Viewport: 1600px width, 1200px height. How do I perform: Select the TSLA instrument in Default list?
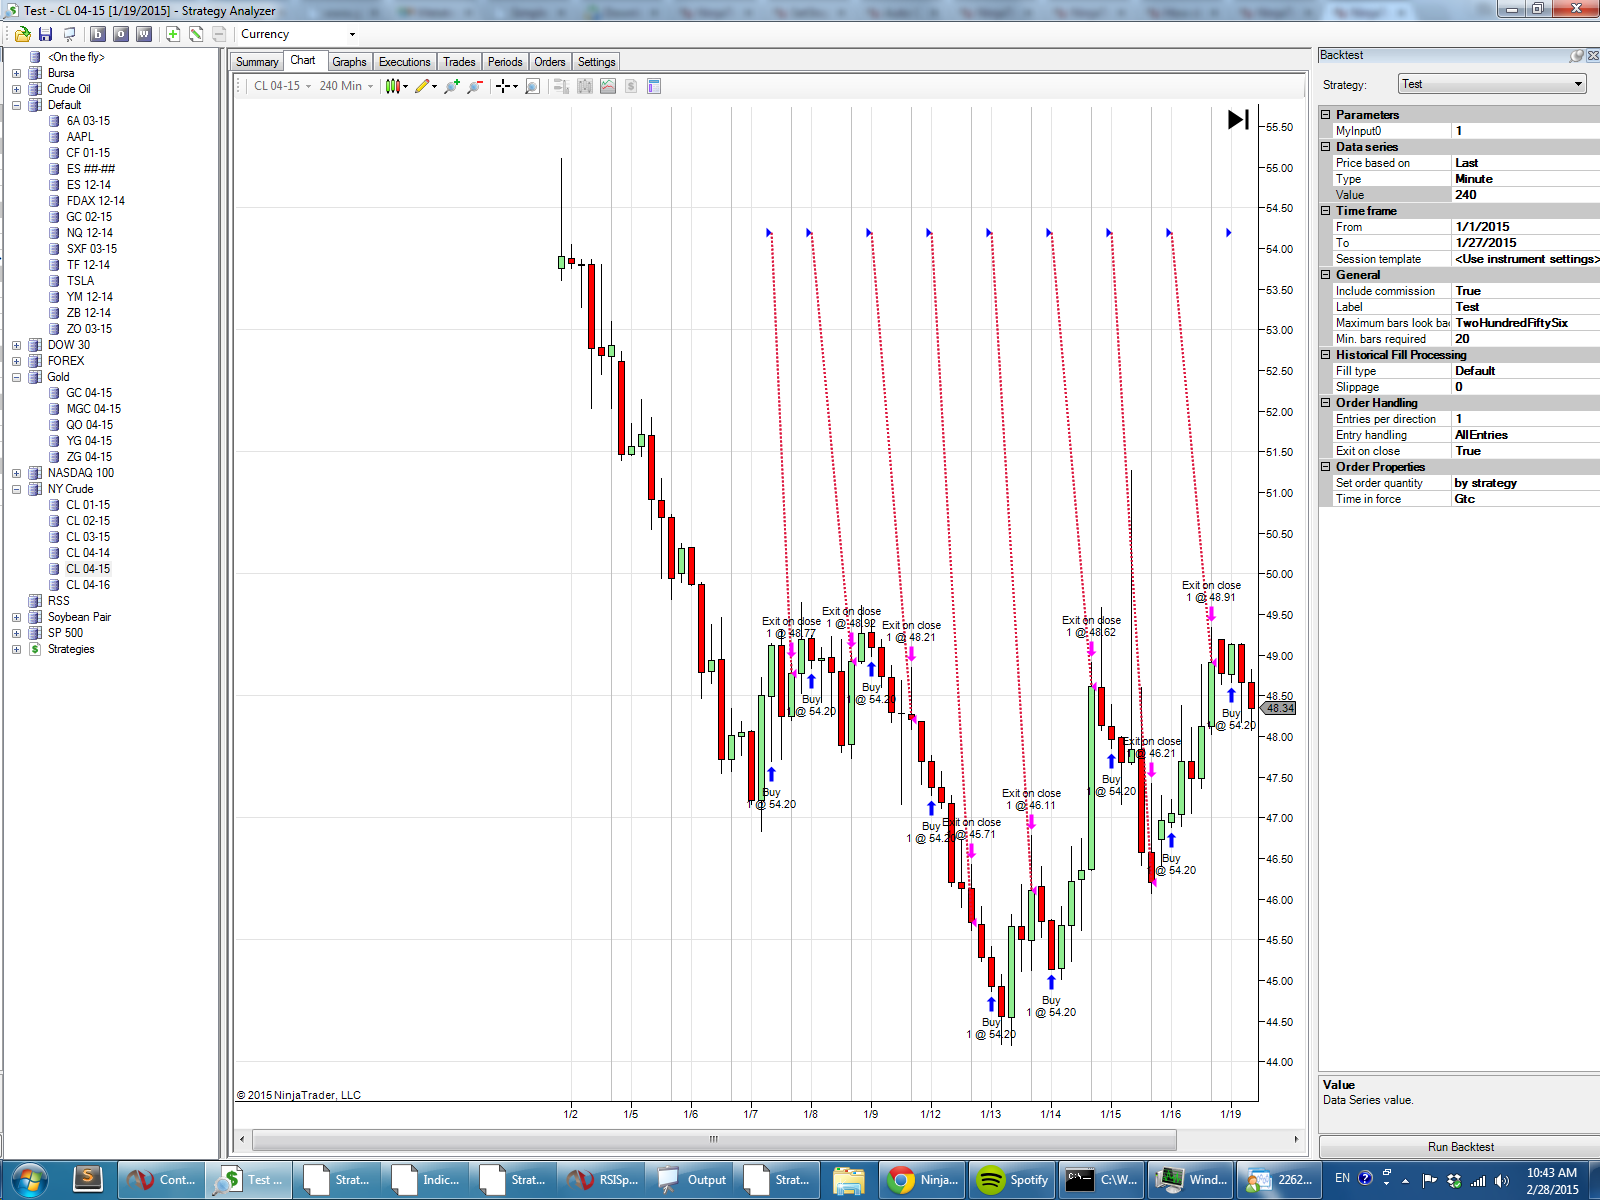click(x=80, y=281)
